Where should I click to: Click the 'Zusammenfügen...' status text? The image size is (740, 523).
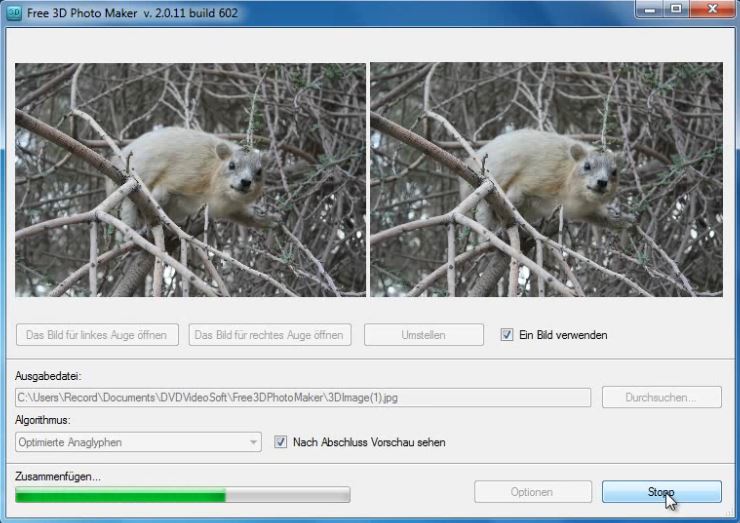(x=58, y=477)
